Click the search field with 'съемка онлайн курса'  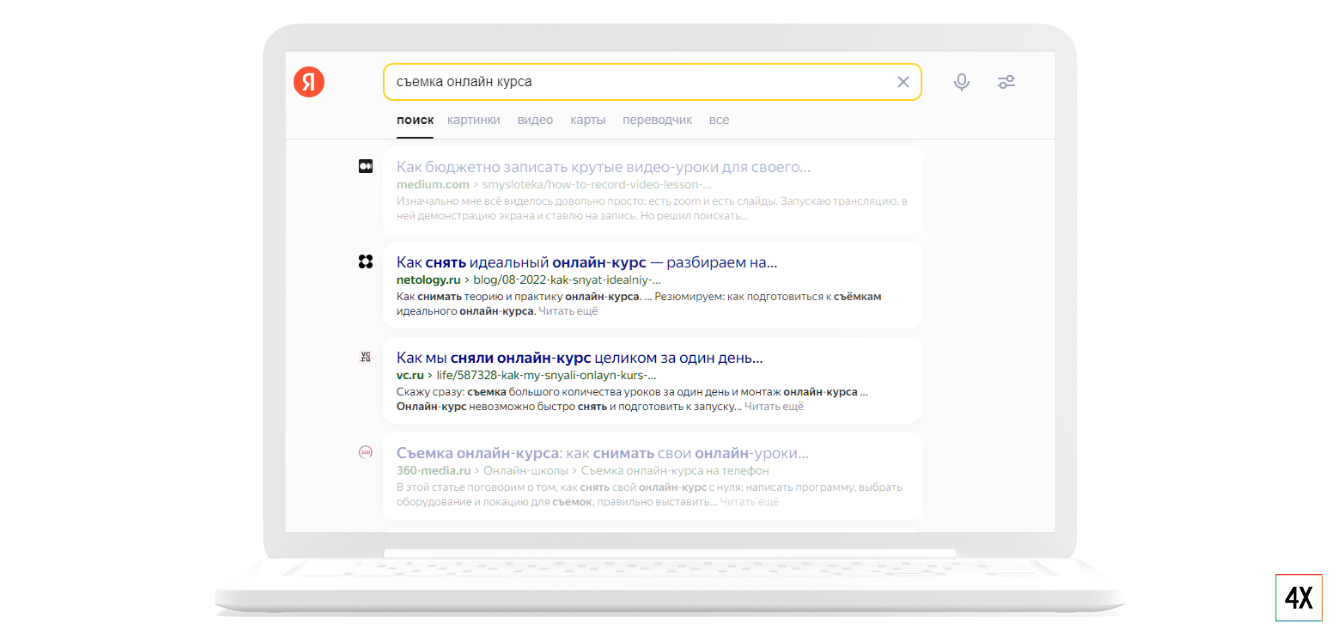click(x=652, y=82)
